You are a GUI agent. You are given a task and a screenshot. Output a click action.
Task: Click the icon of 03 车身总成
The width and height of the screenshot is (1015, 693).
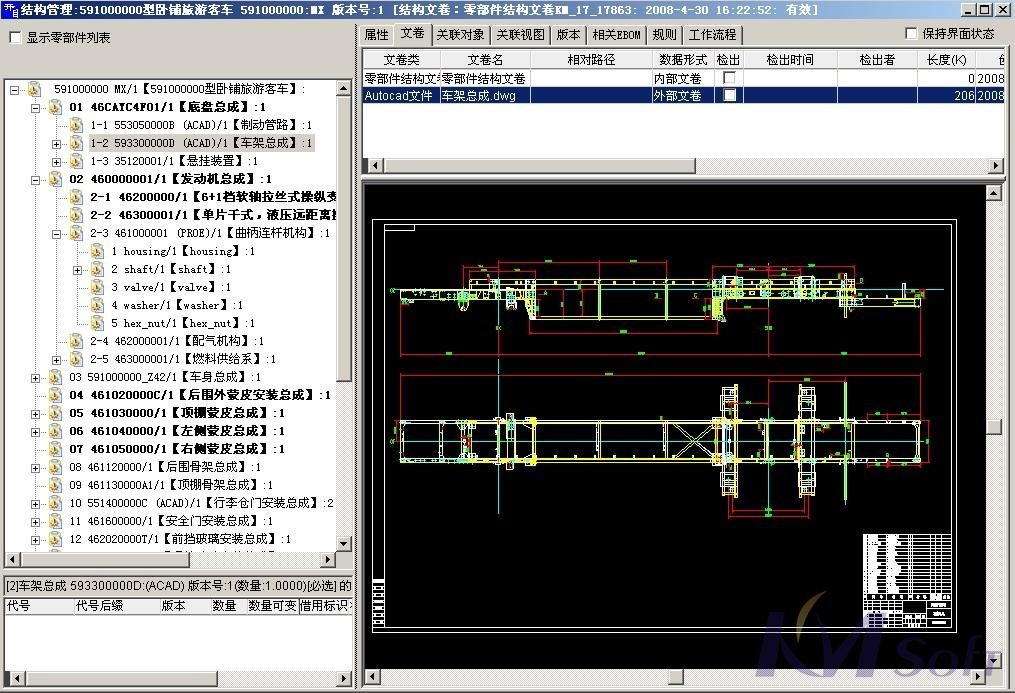point(56,377)
